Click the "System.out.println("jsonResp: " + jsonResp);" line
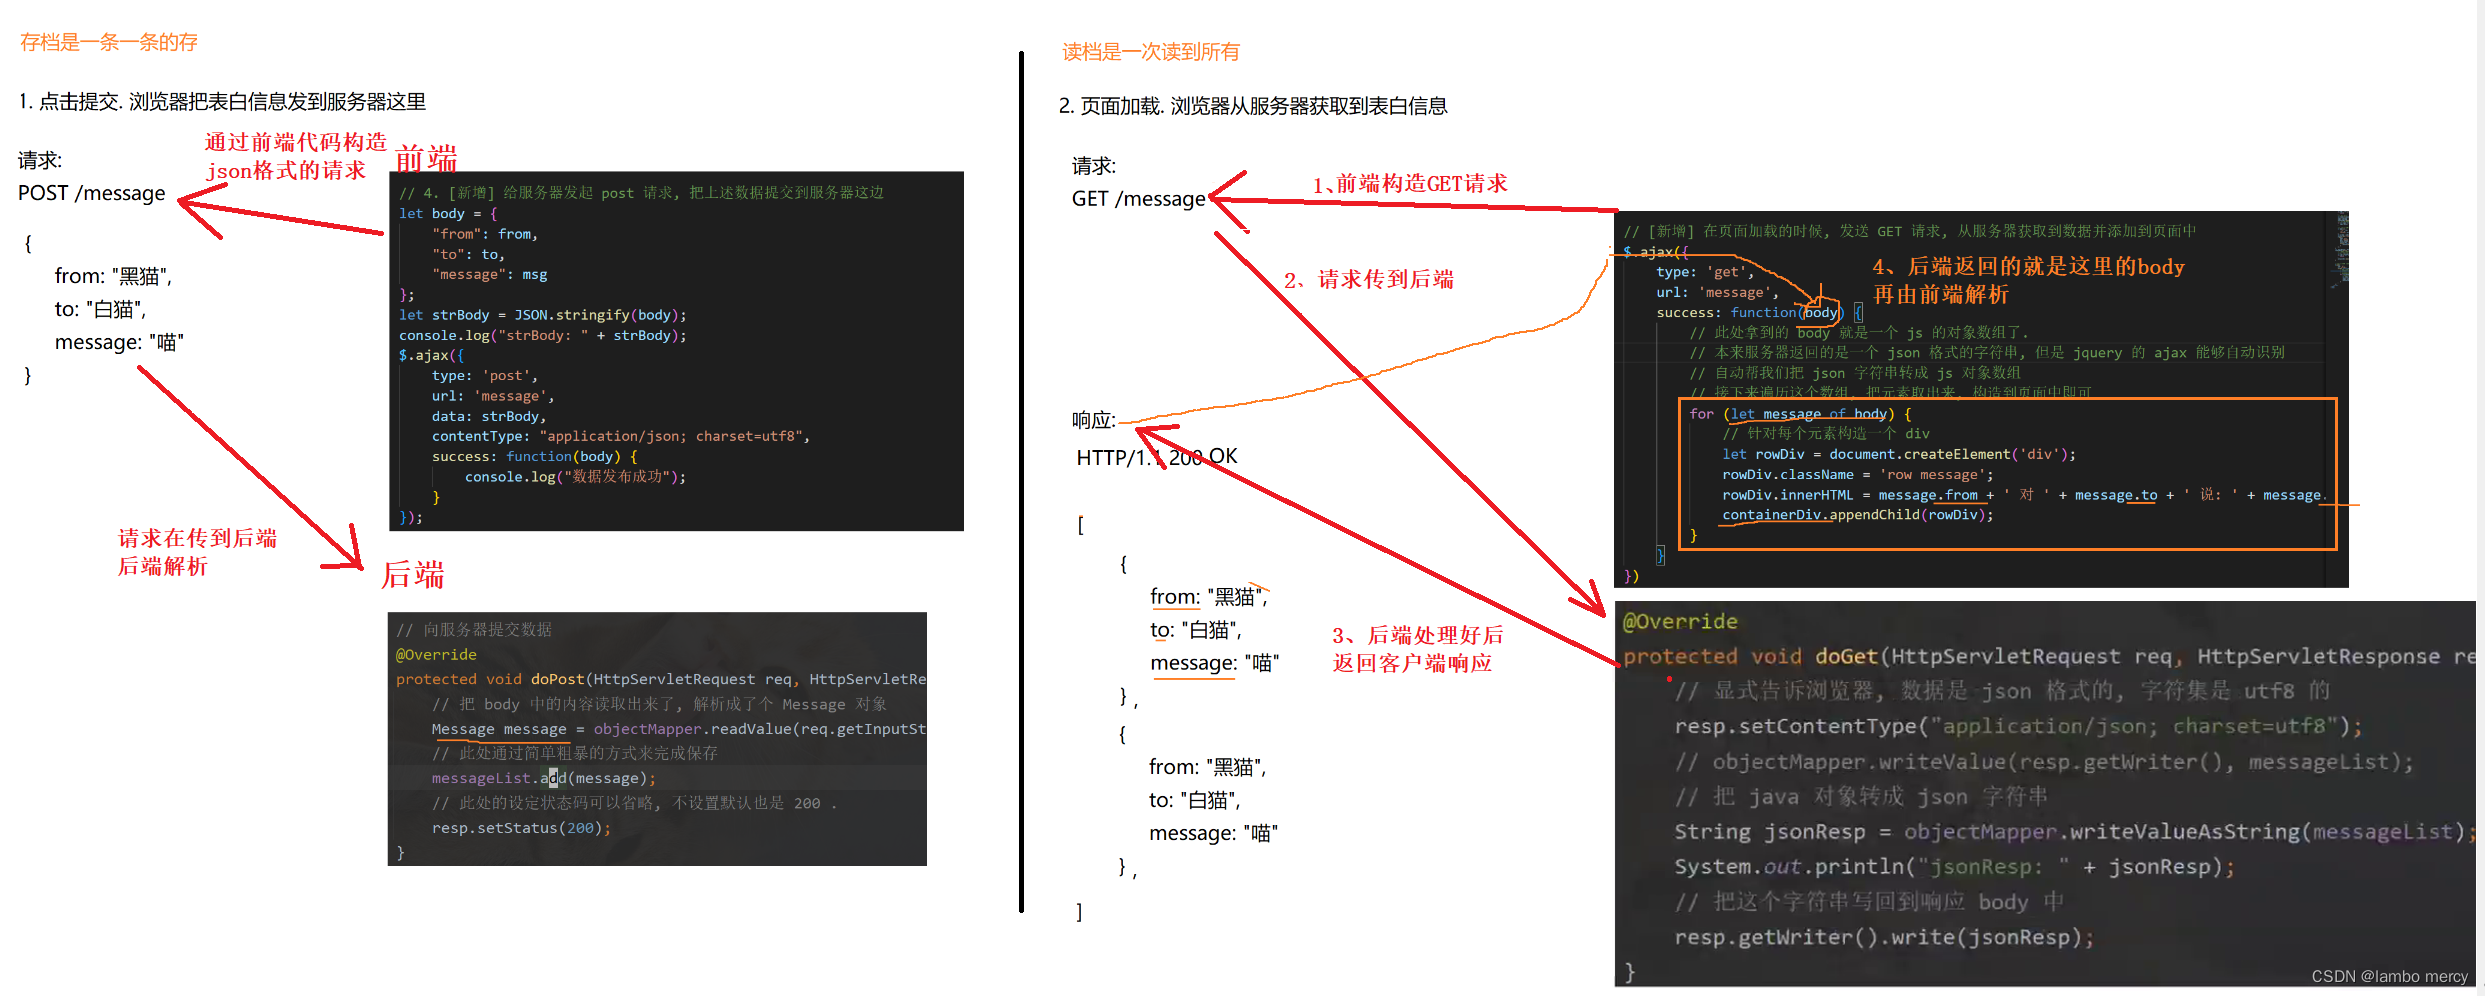 click(x=1955, y=866)
